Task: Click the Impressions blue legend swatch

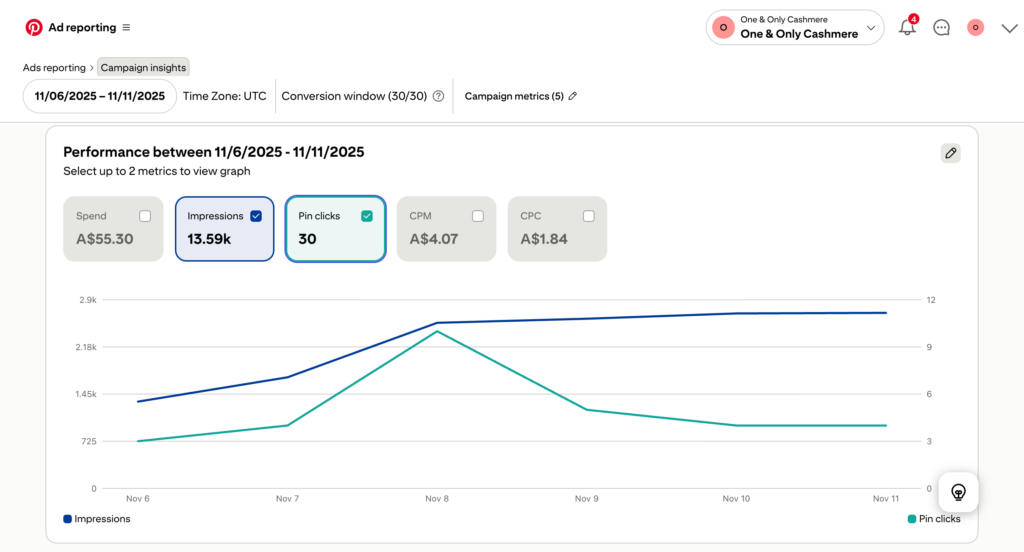Action: (68, 519)
